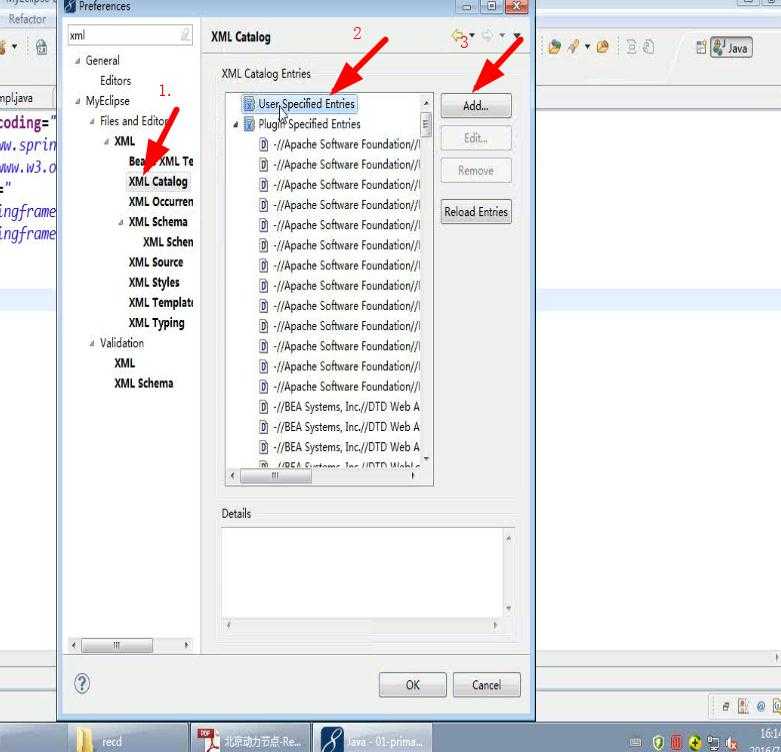Collapse Plugin Specified Entries list
The width and height of the screenshot is (781, 752).
point(236,125)
